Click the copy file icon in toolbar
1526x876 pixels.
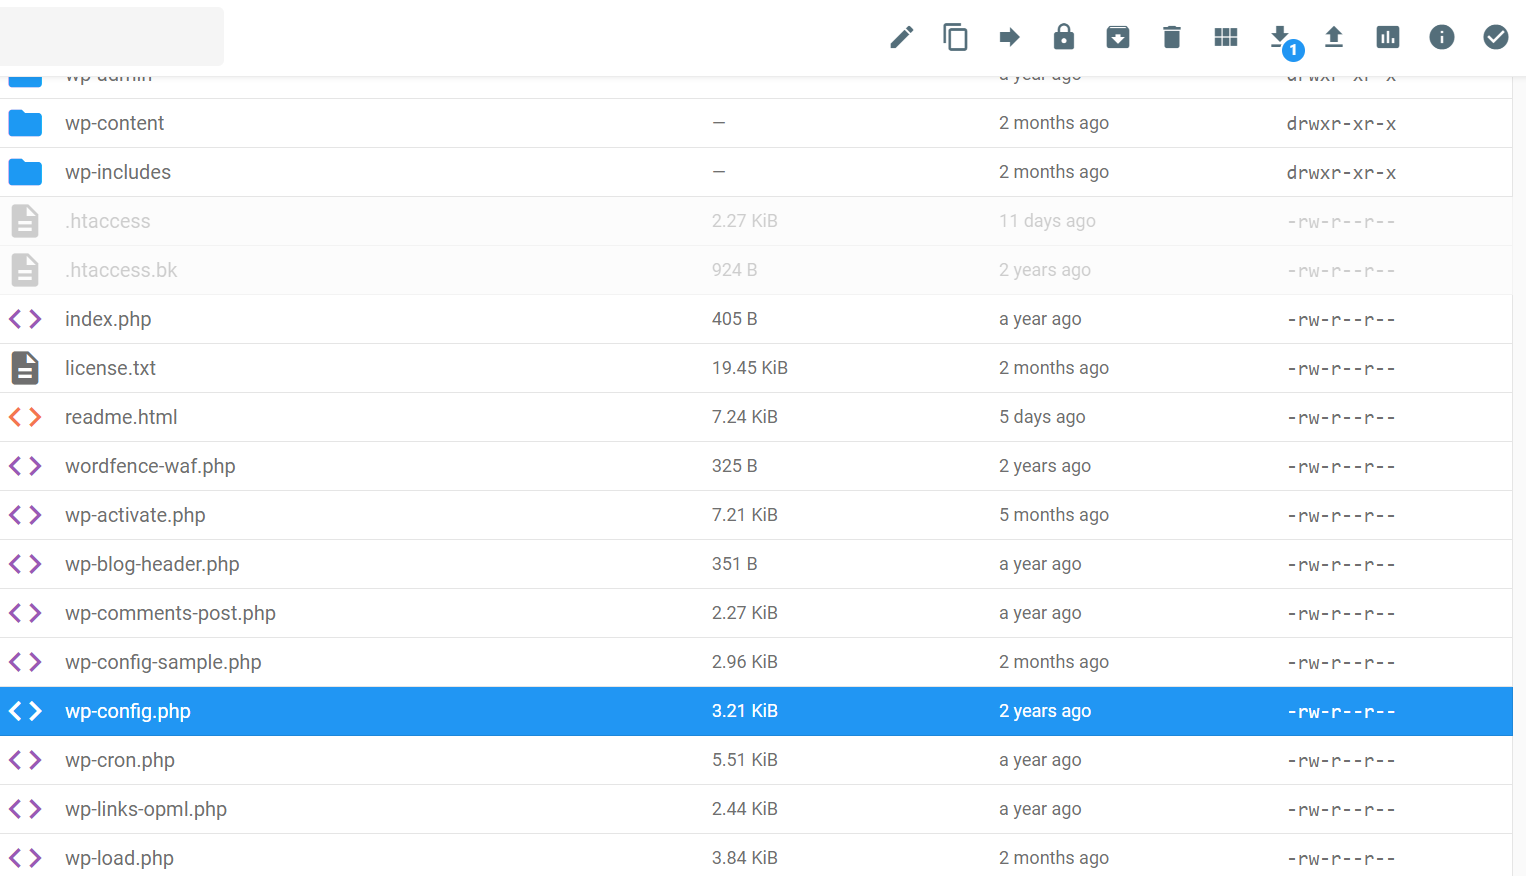(956, 38)
